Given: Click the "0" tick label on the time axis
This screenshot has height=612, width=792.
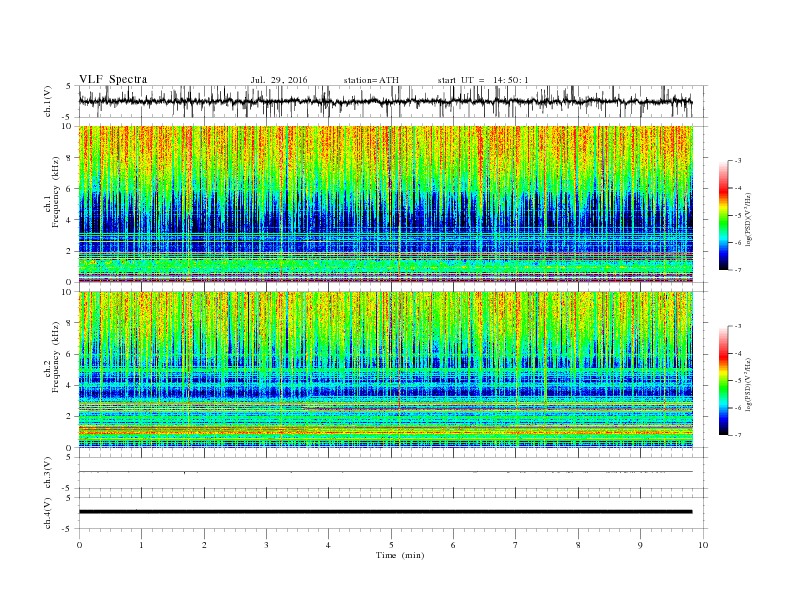Looking at the screenshot, I should pos(79,545).
